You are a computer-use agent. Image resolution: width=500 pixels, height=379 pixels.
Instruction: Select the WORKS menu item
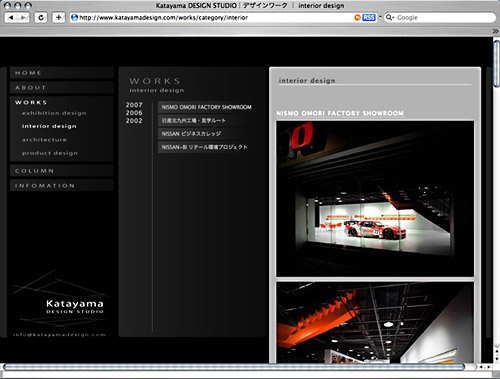pos(31,102)
